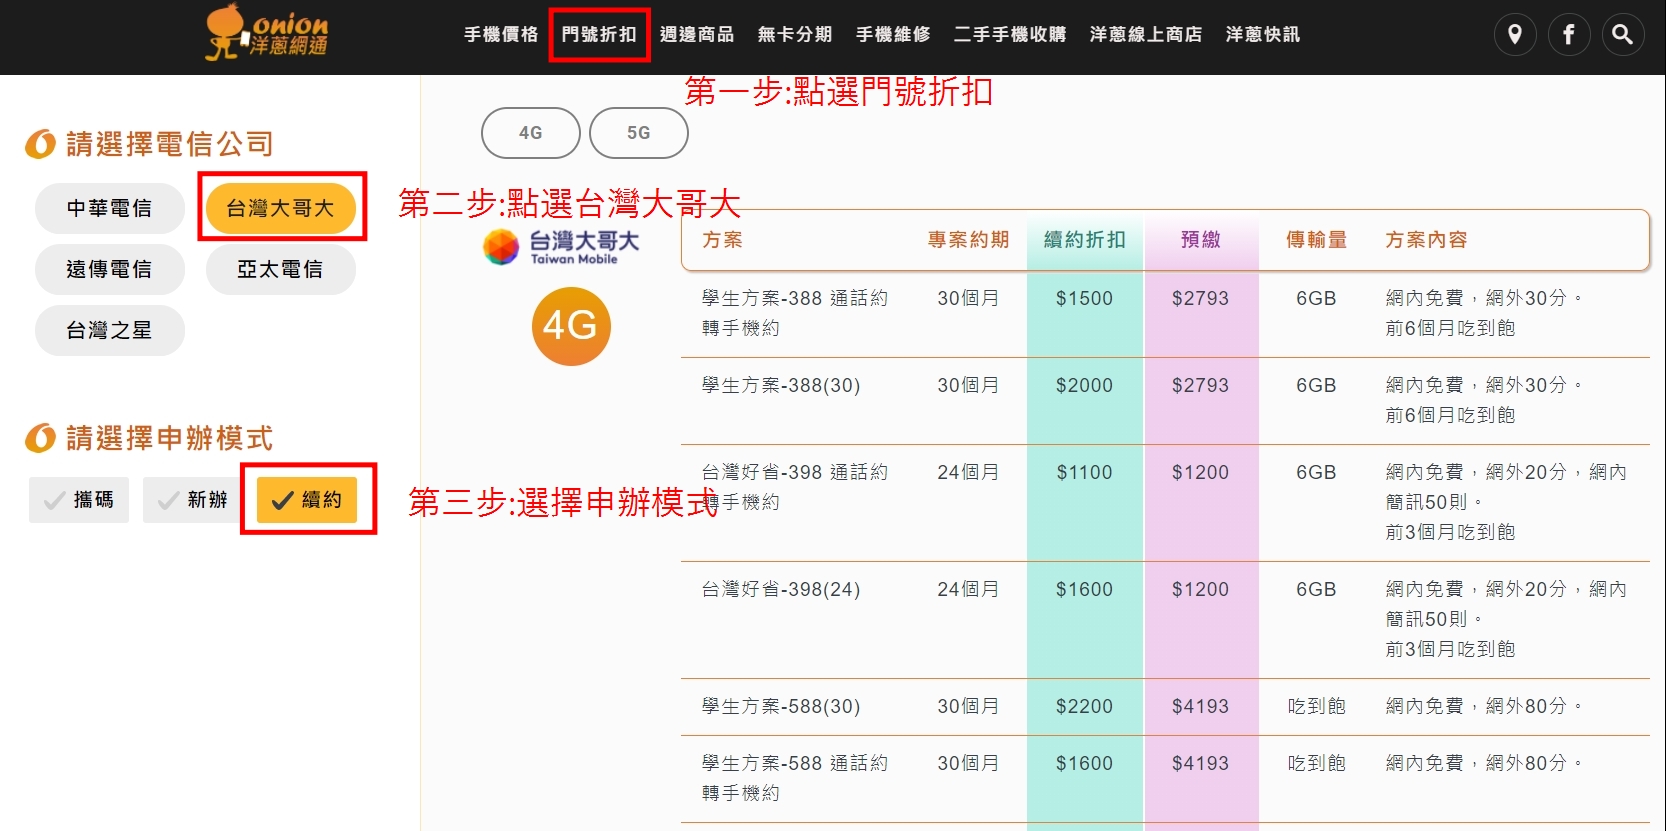Click the orange 4G circle badge

(571, 326)
